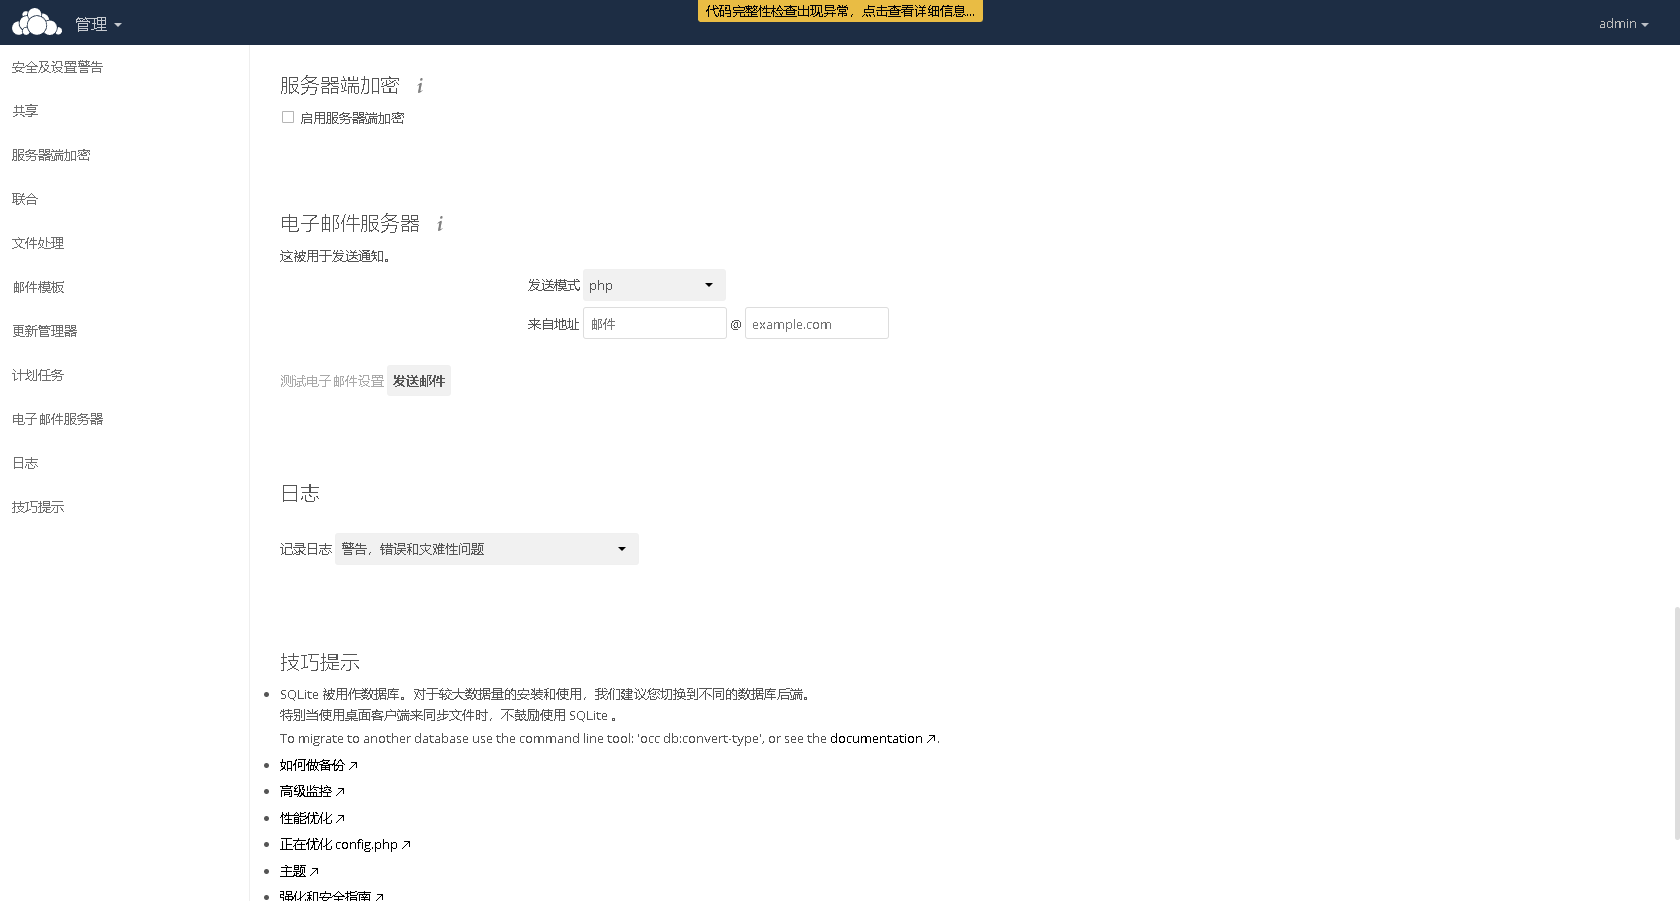The width and height of the screenshot is (1680, 901).
Task: Go to 邮件模板 section in sidebar
Action: tap(38, 287)
